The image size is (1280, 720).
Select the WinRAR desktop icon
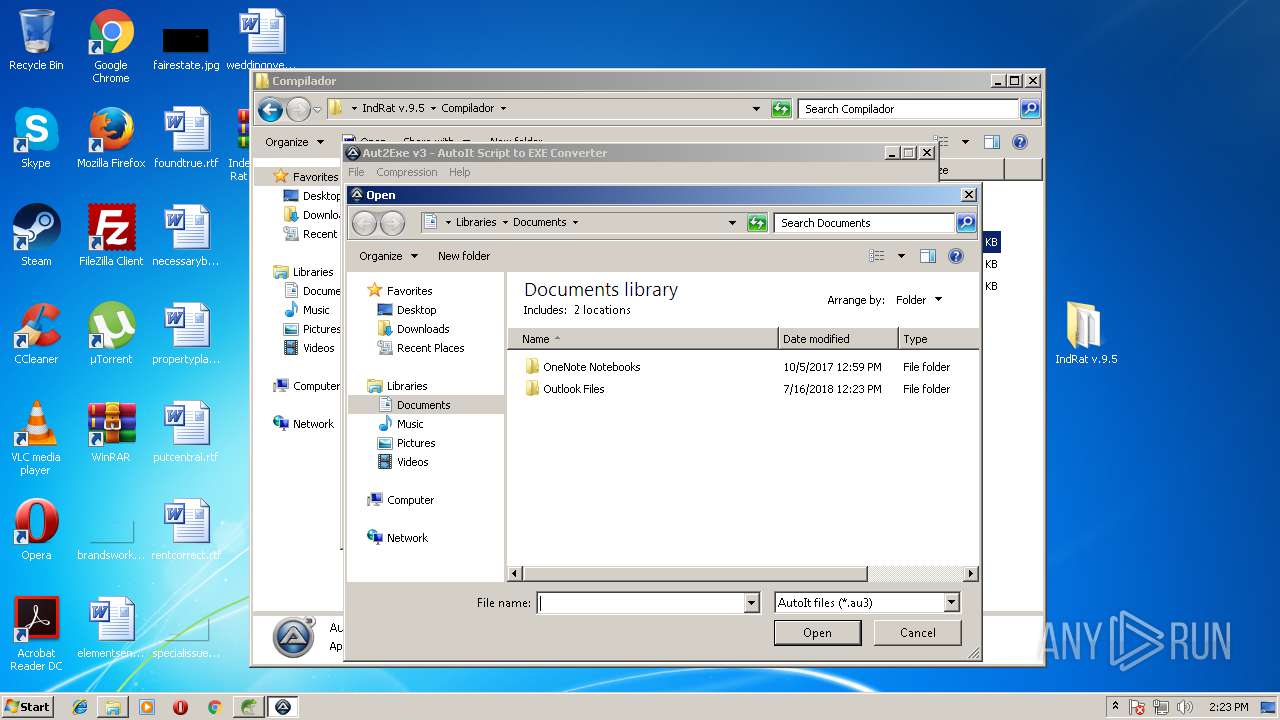click(x=111, y=432)
